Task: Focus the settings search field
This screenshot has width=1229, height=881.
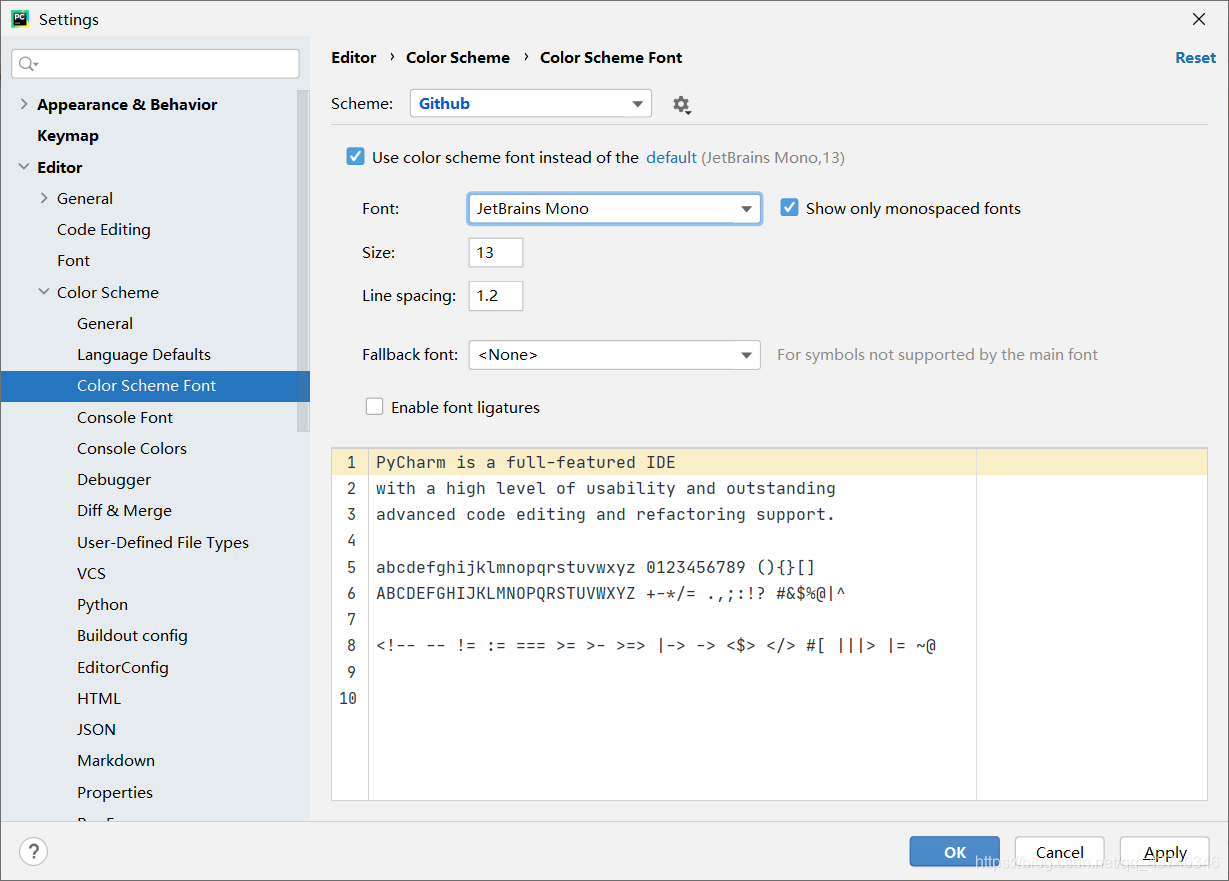Action: (155, 64)
